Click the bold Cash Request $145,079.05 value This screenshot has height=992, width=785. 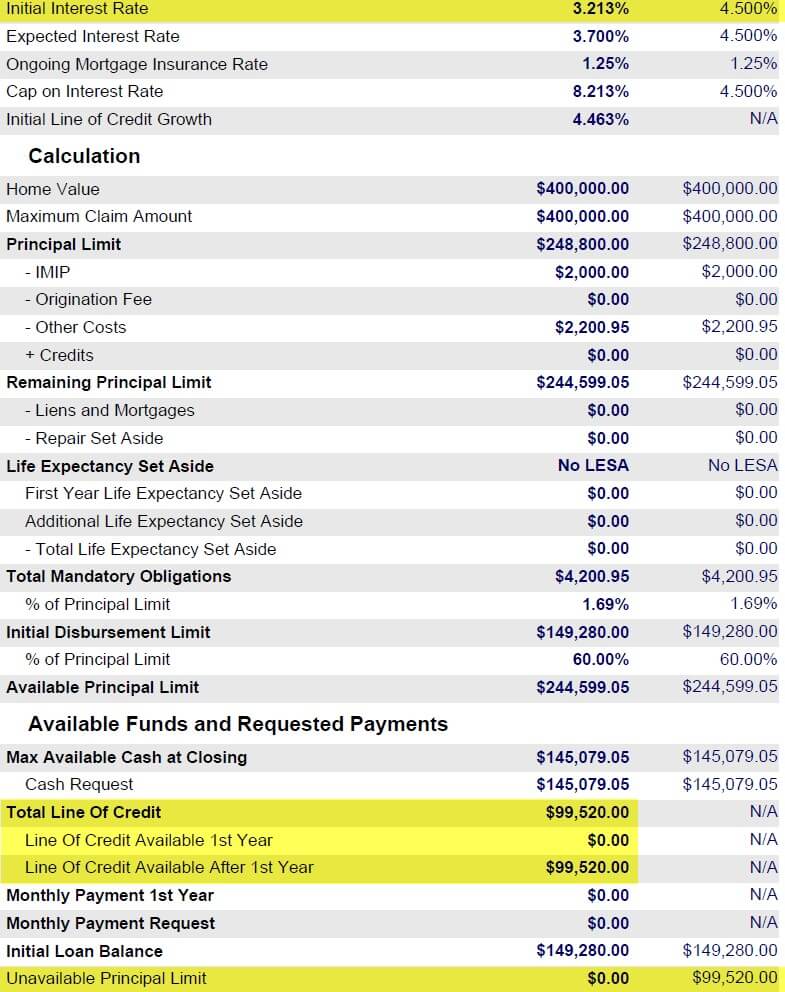(582, 785)
